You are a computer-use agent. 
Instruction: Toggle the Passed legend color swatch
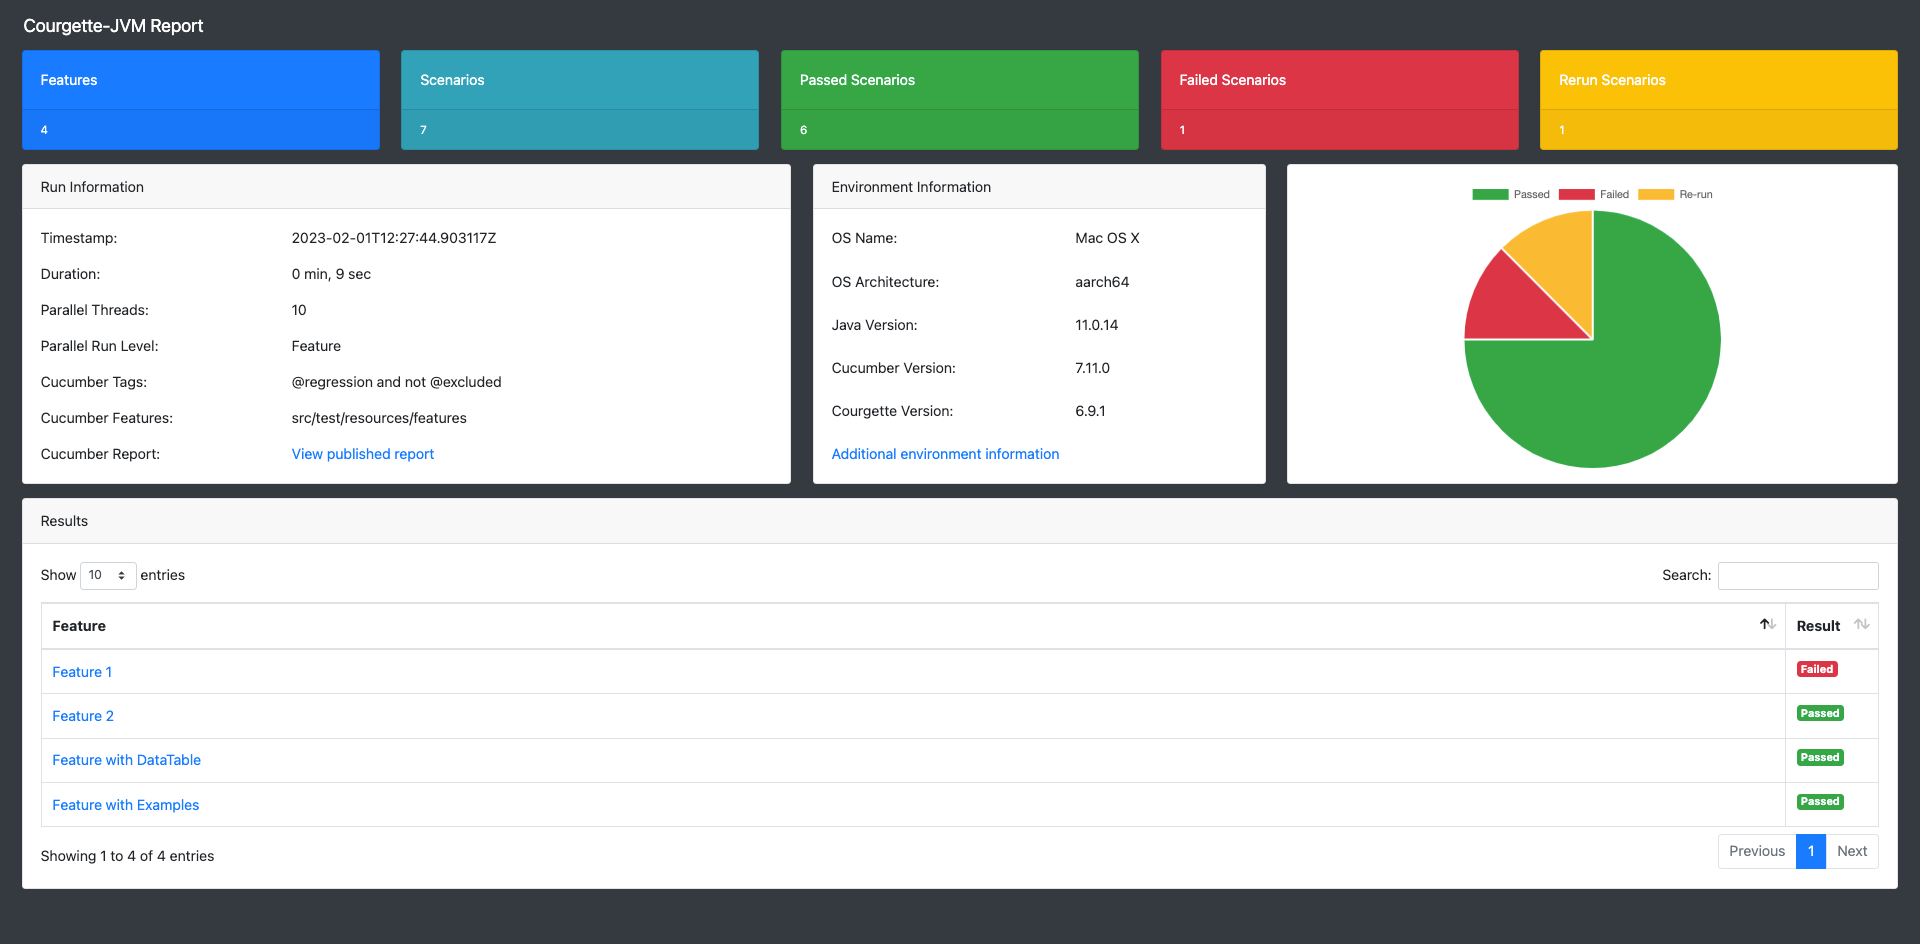pos(1490,194)
